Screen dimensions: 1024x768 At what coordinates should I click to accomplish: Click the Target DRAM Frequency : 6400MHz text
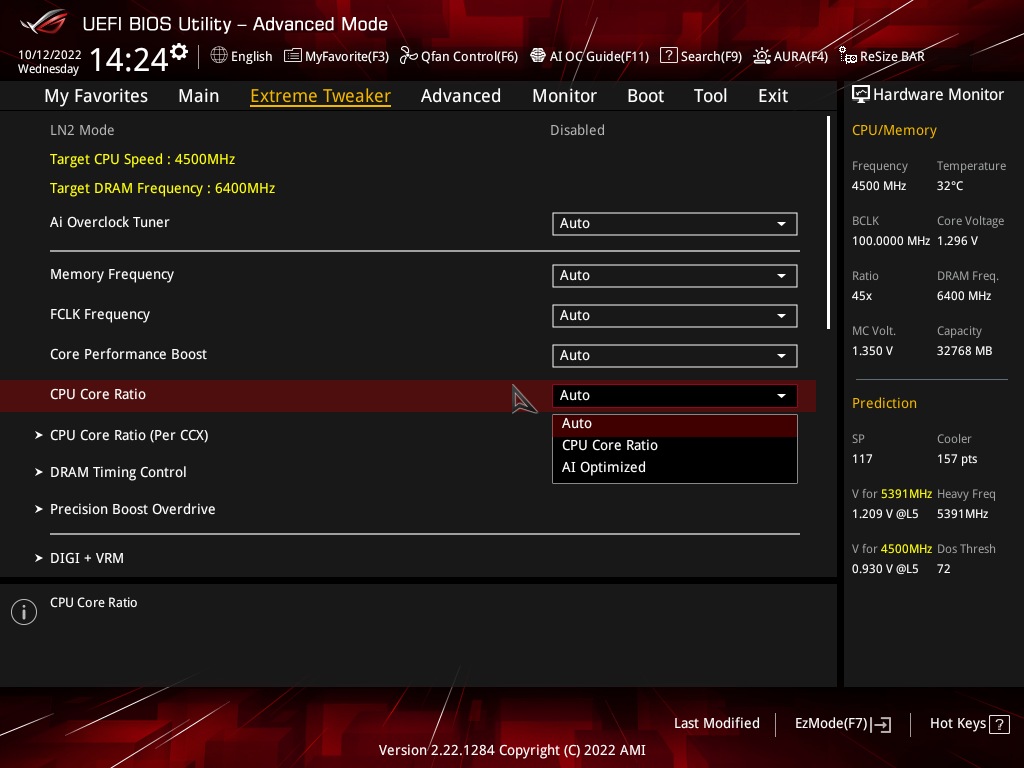[163, 188]
